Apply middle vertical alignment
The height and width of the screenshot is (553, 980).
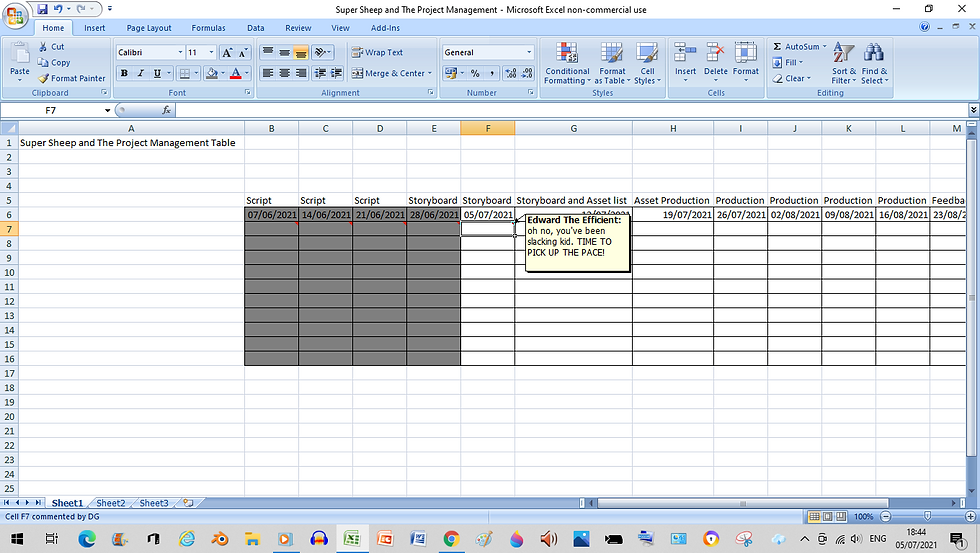pos(284,52)
